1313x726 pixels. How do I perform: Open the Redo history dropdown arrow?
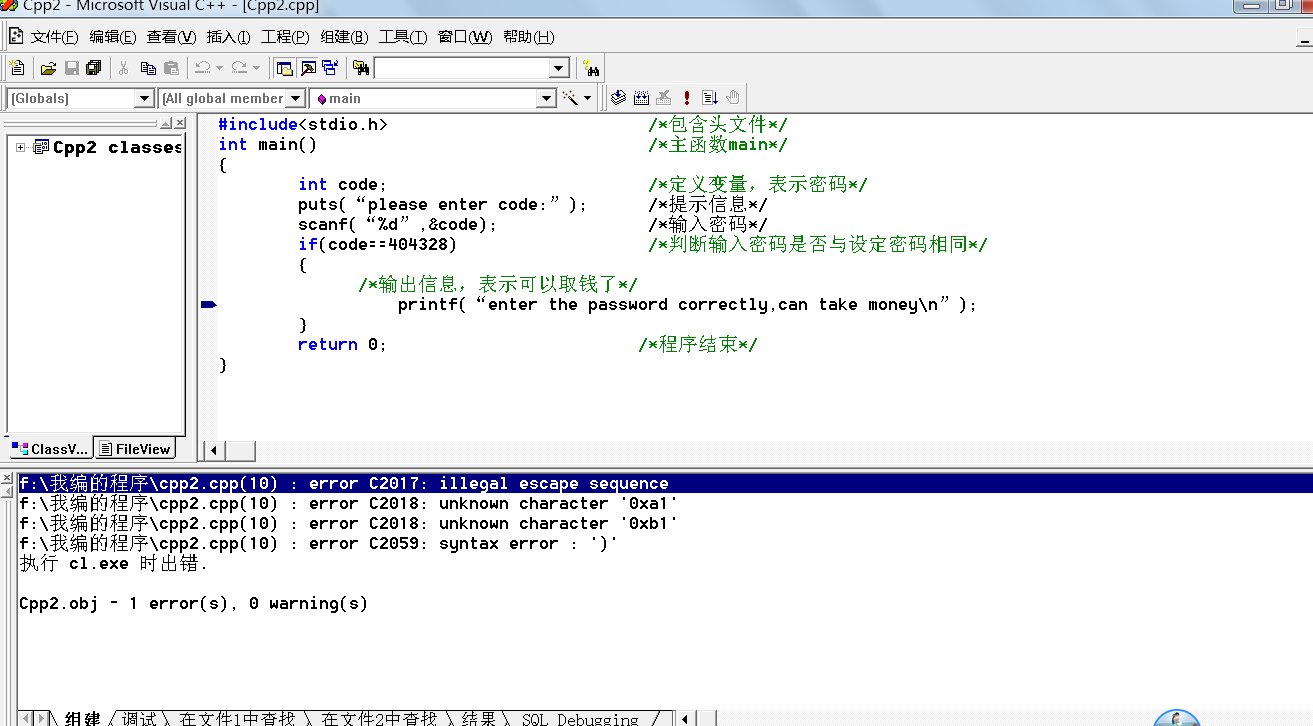coord(256,68)
